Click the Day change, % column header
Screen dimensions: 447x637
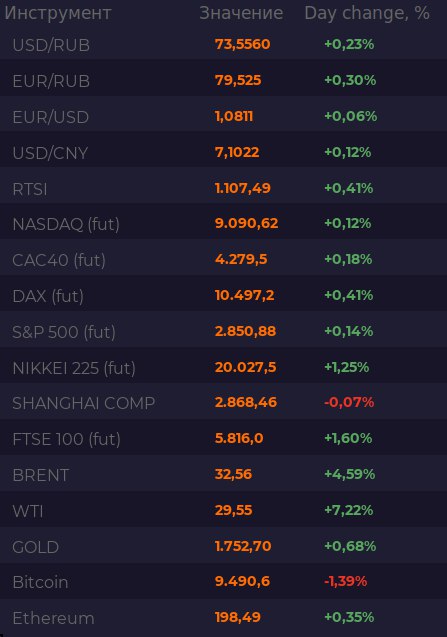(367, 13)
